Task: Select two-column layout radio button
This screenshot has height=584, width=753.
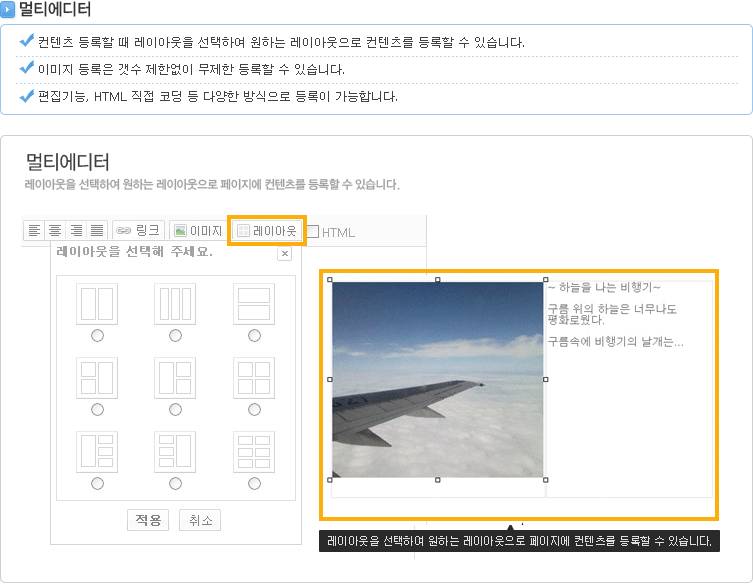Action: tap(97, 335)
